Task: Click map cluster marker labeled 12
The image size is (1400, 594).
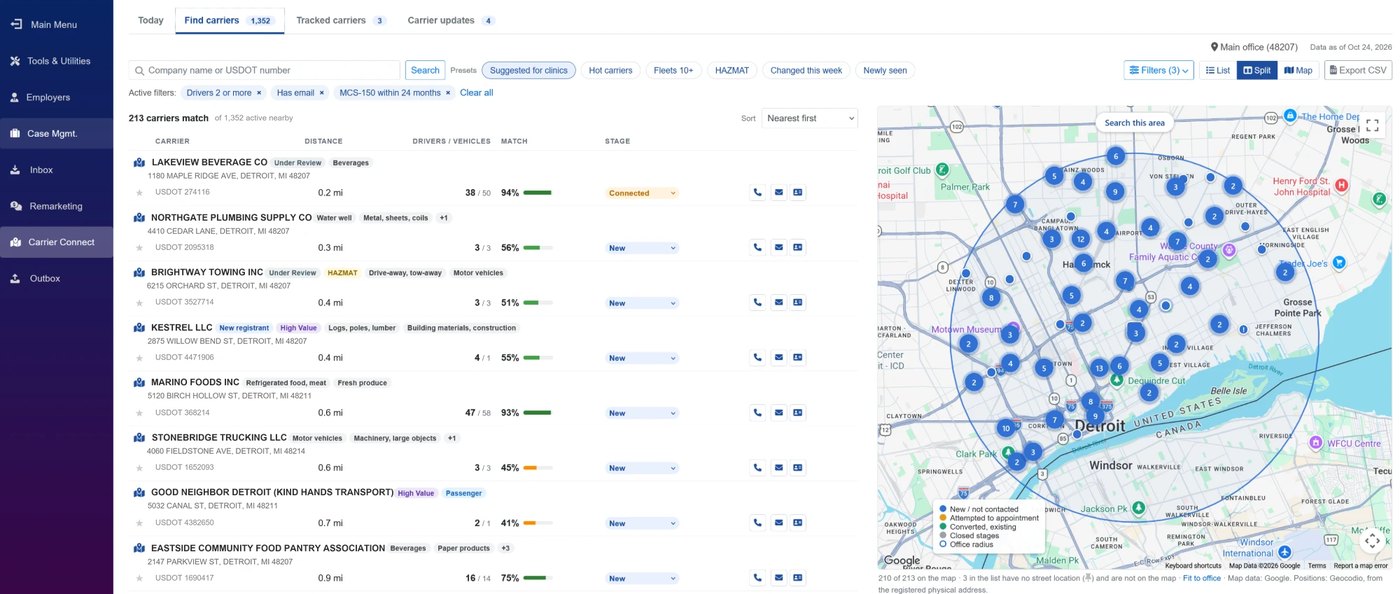Action: click(x=1080, y=239)
